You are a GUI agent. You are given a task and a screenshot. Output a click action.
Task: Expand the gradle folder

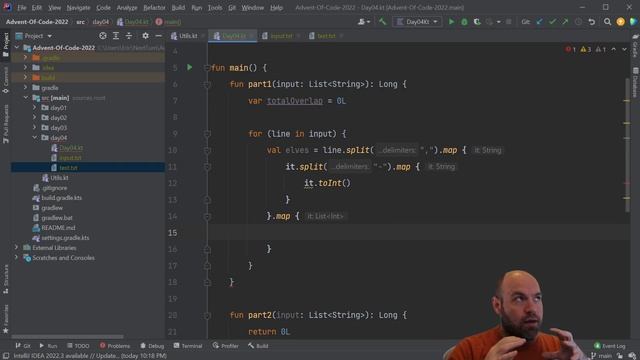tap(25, 87)
